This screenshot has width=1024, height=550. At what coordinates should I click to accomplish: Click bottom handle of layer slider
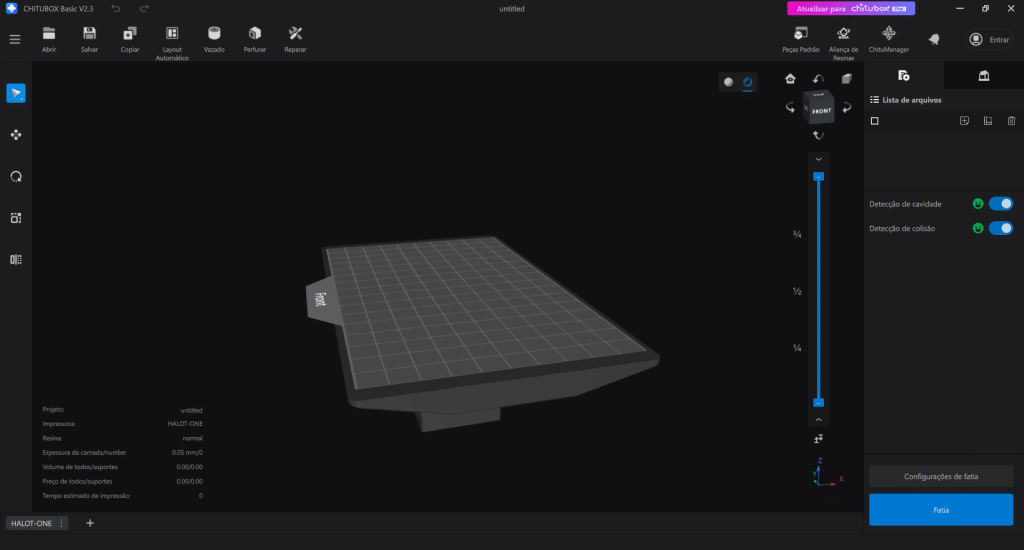coord(818,402)
